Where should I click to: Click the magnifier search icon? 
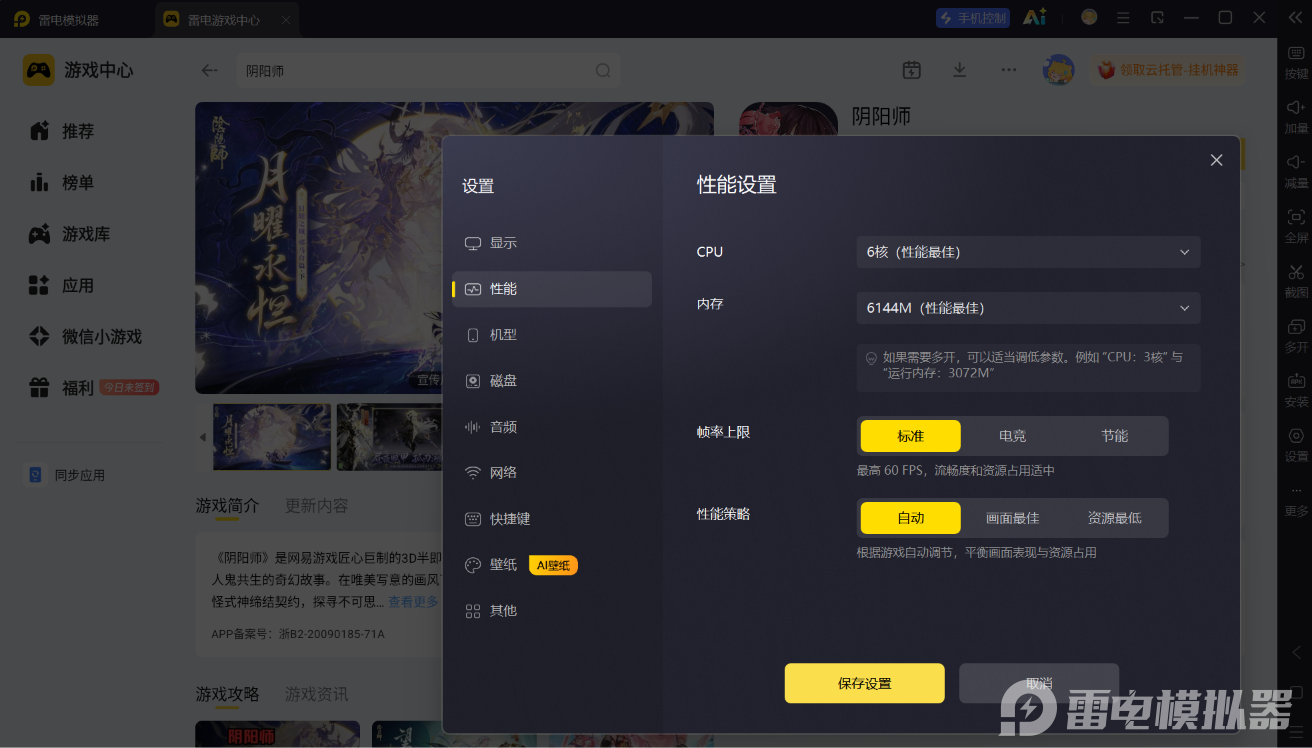603,71
